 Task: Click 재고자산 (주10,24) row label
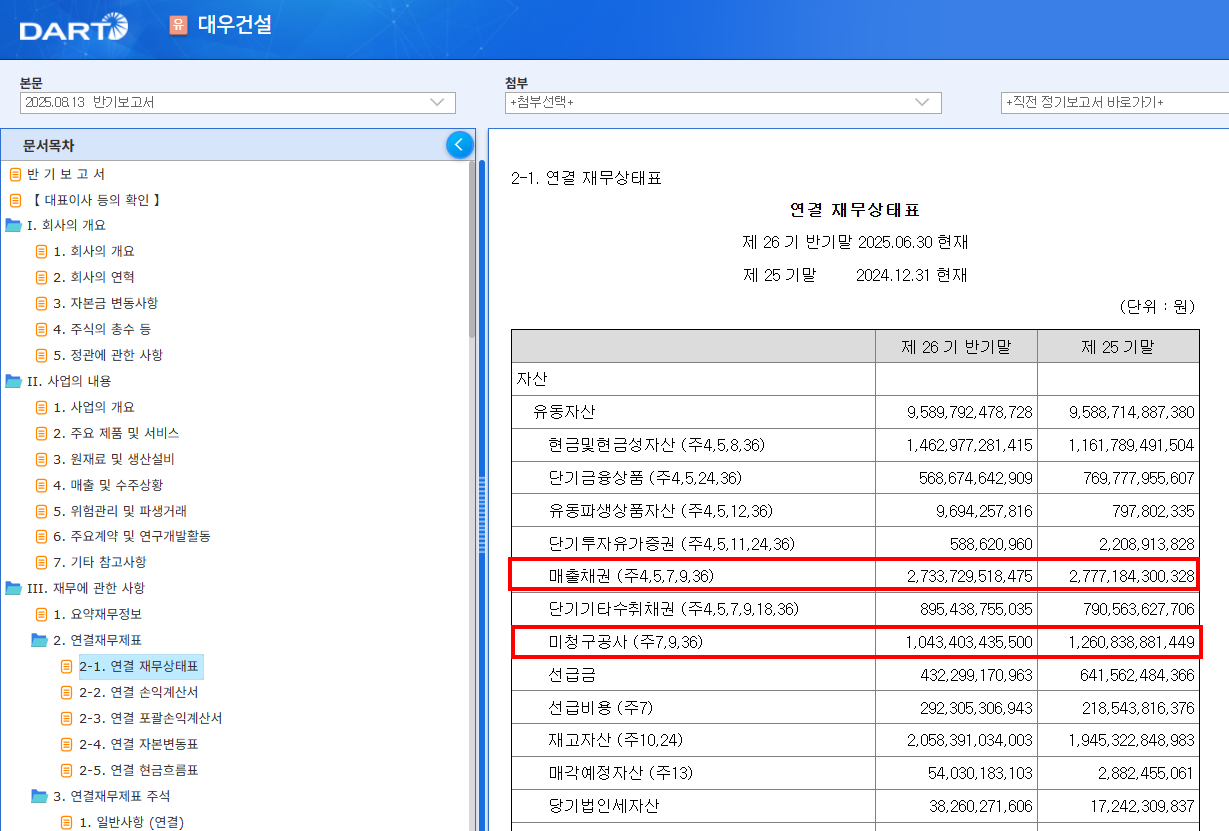[618, 740]
